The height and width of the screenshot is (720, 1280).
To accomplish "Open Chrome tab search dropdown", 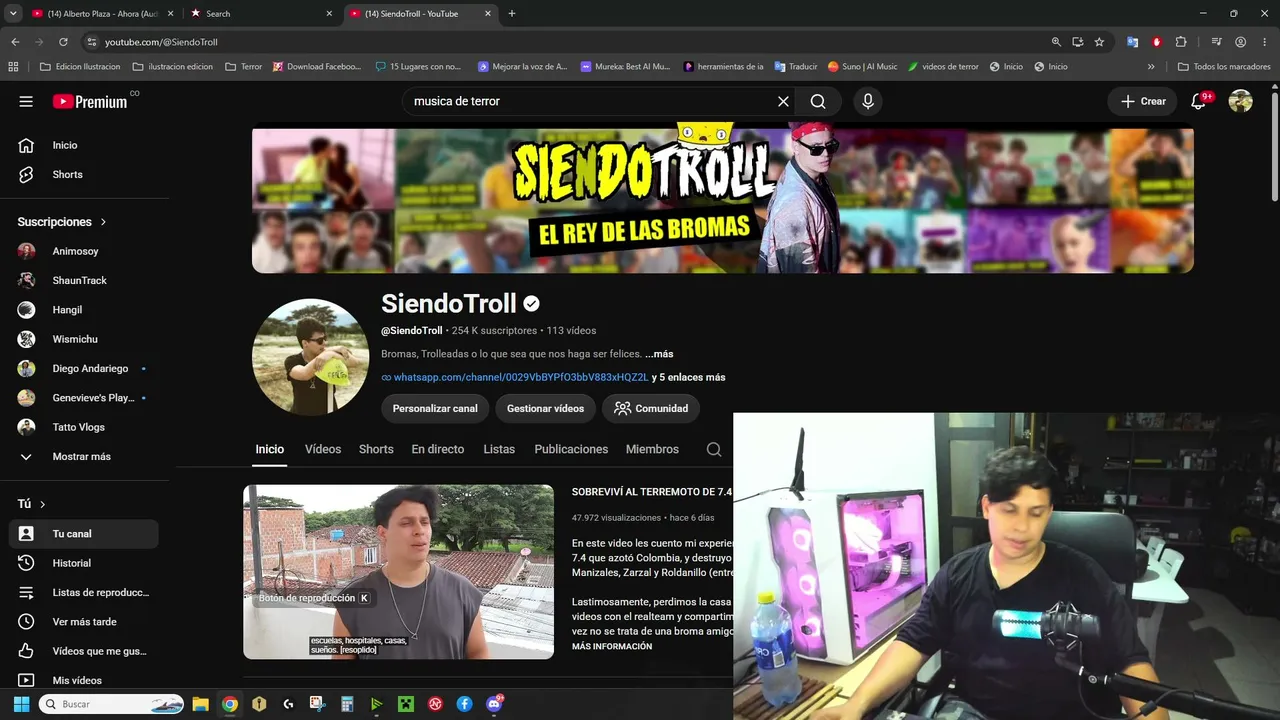I will point(13,14).
